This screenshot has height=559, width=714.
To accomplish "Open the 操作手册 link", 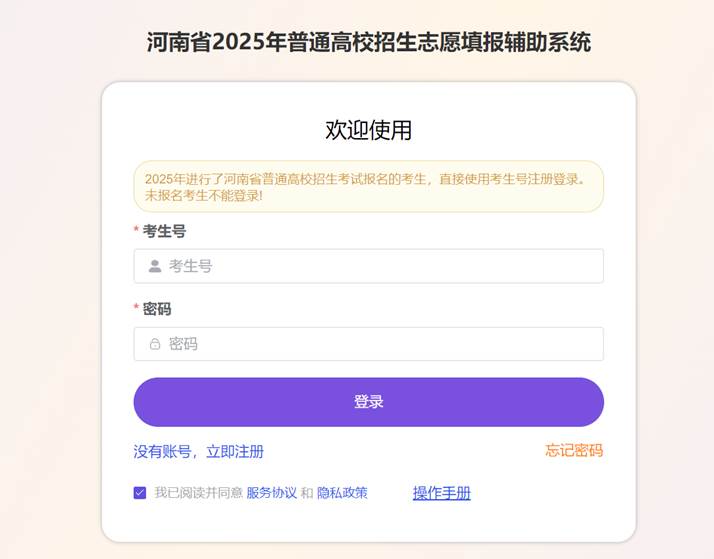I will (441, 493).
